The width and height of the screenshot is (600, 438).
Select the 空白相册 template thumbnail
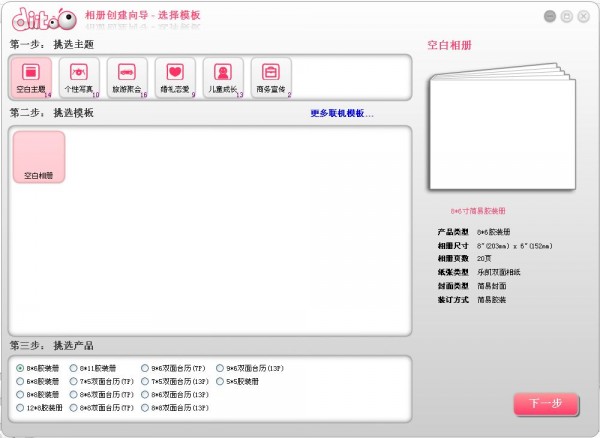39,157
